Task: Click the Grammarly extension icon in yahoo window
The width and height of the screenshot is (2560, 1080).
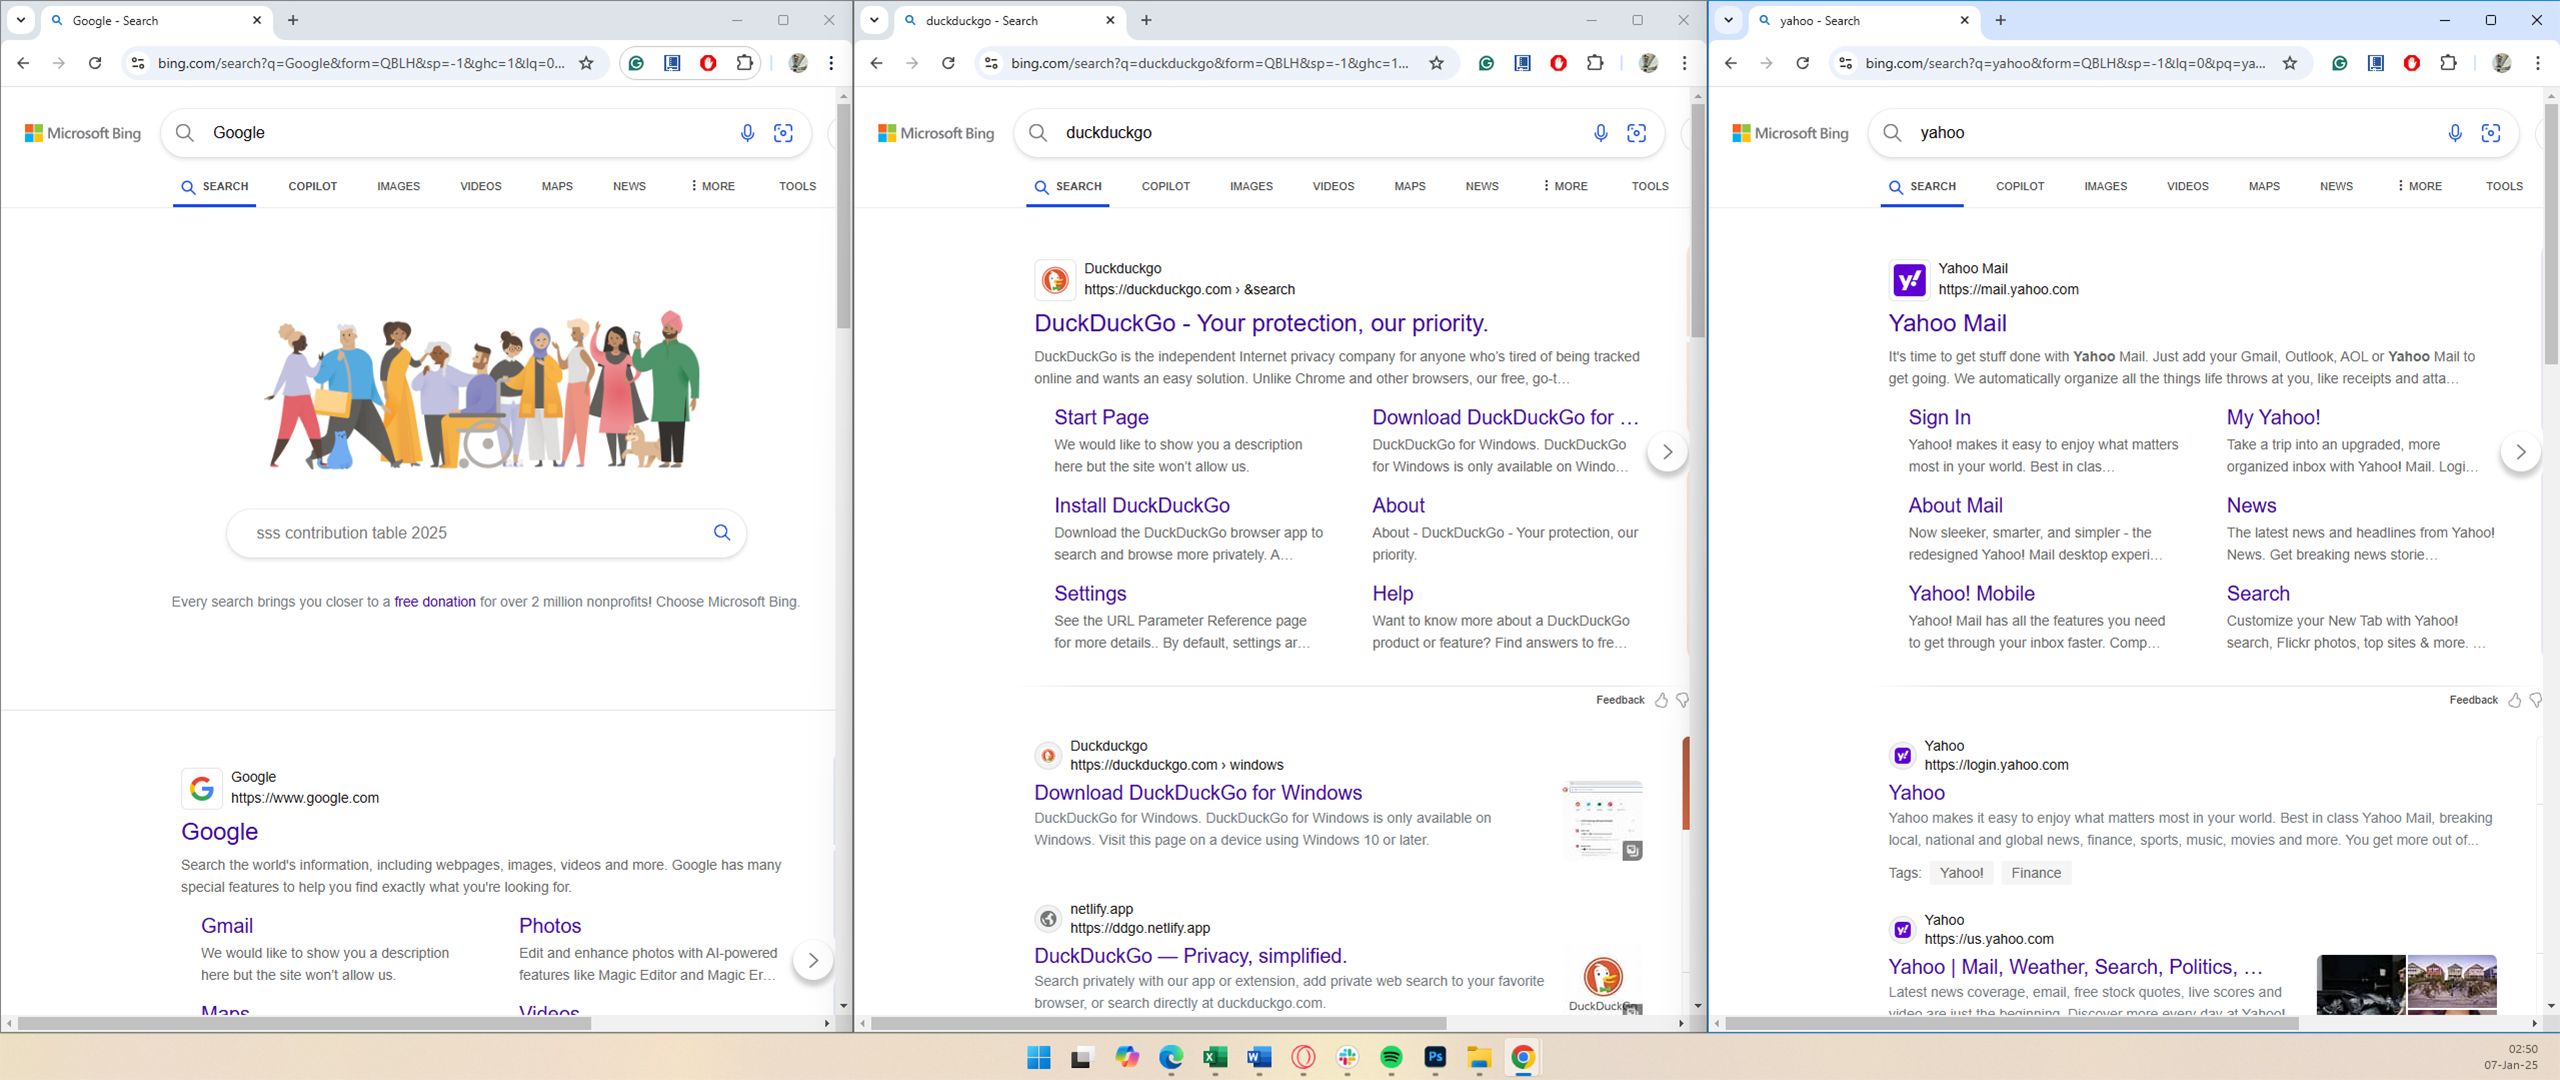Action: click(x=2340, y=63)
